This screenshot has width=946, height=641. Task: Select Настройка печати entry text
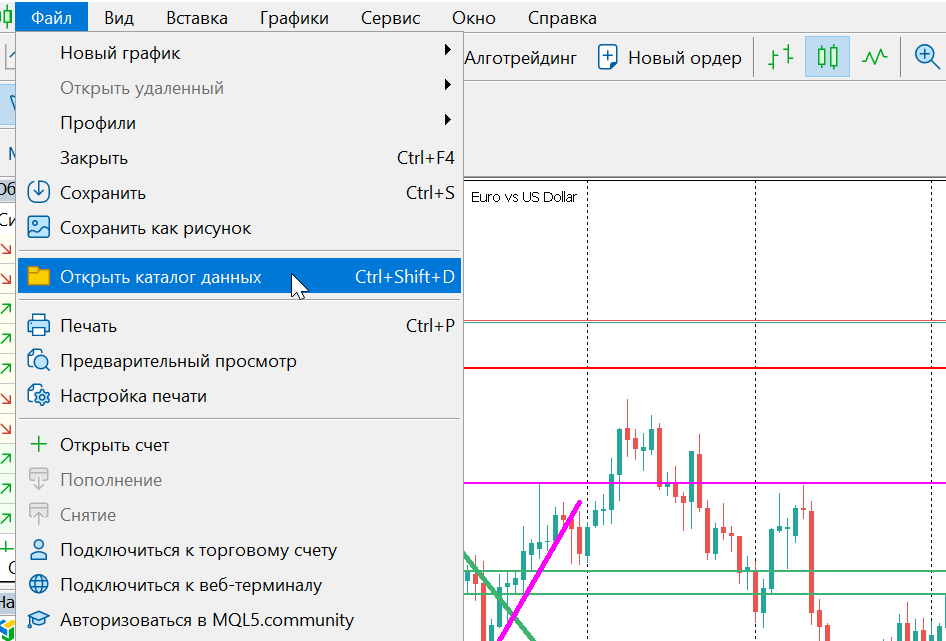[133, 396]
